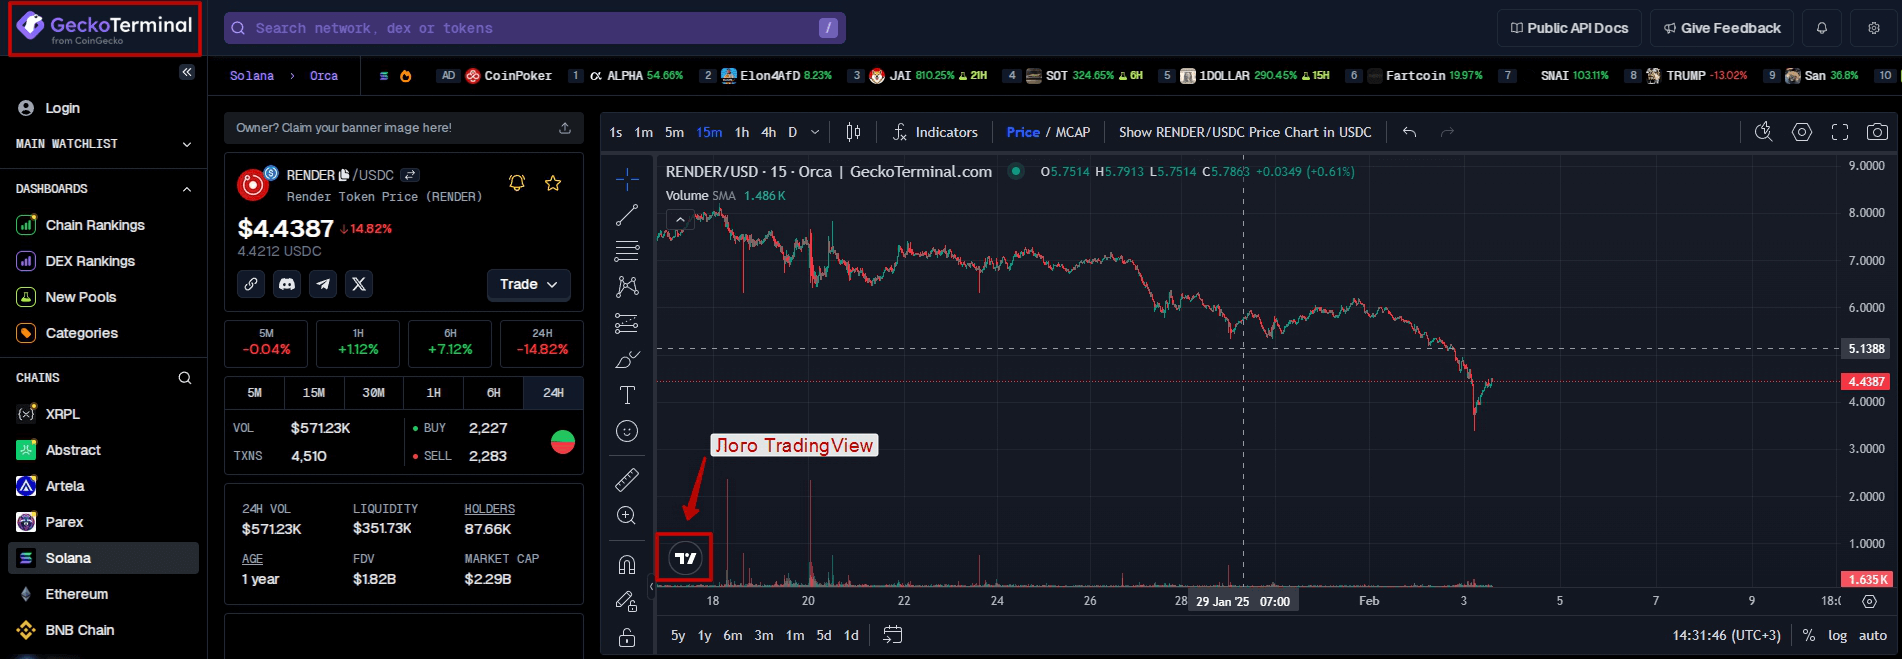Open the timeframe dropdown arrow after D
1902x659 pixels.
pyautogui.click(x=815, y=132)
